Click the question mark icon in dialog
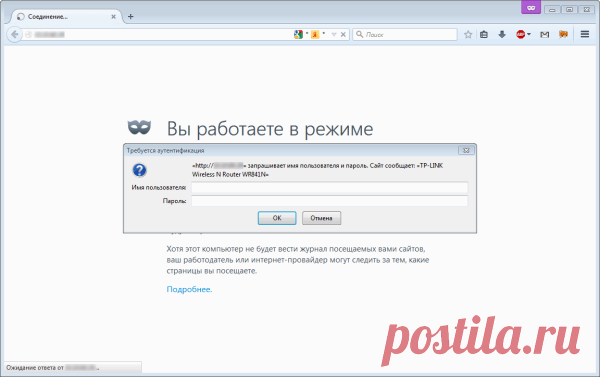 139,170
